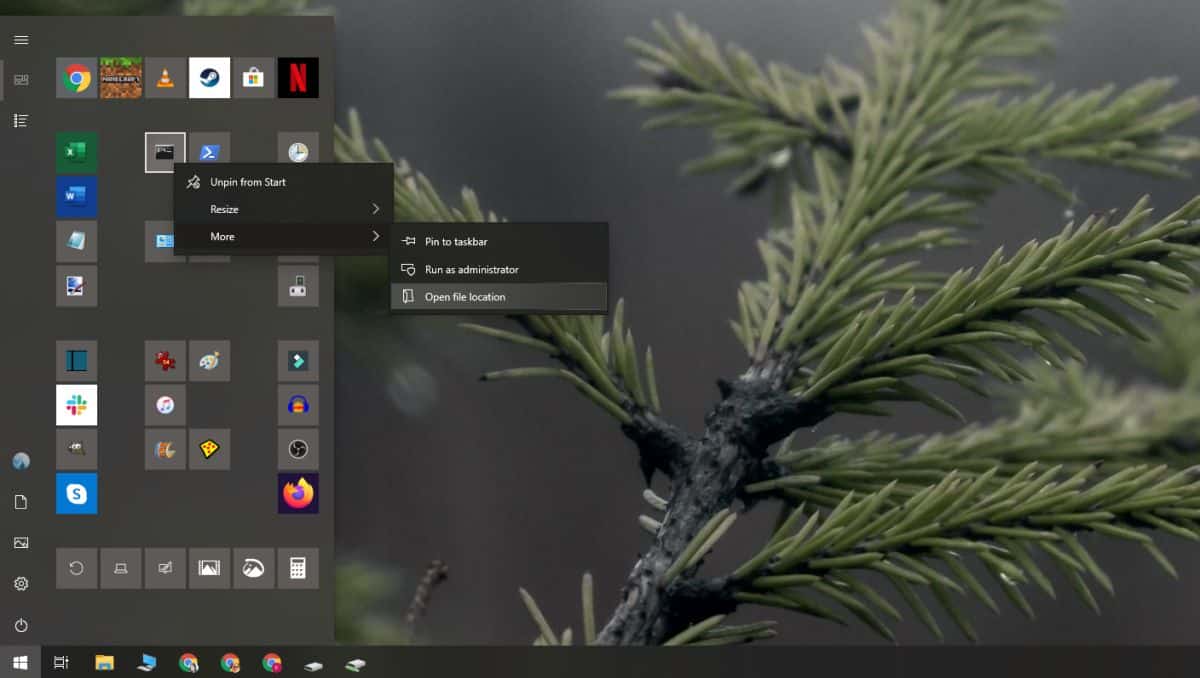Switch to all apps list view
The width and height of the screenshot is (1200, 678).
(21, 120)
